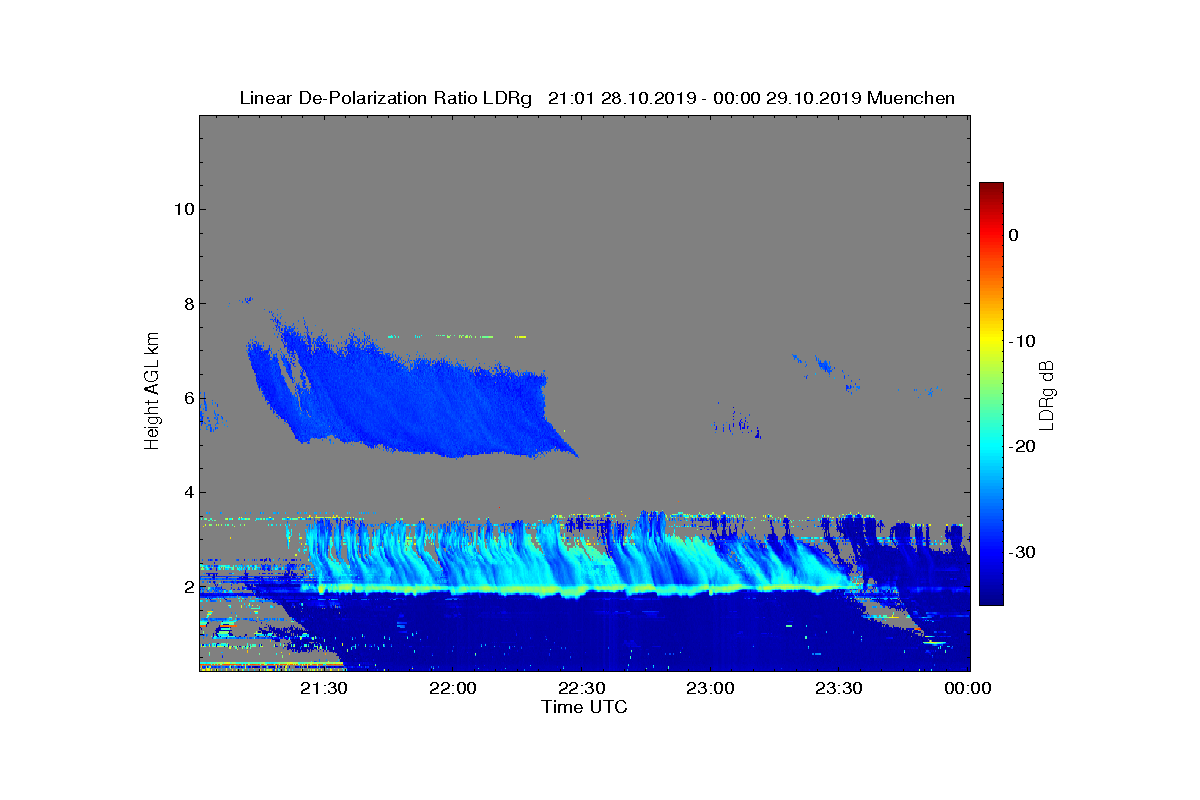This screenshot has width=1200, height=800.
Task: Click the plot title text about LDRg Muenchen
Action: [x=597, y=98]
